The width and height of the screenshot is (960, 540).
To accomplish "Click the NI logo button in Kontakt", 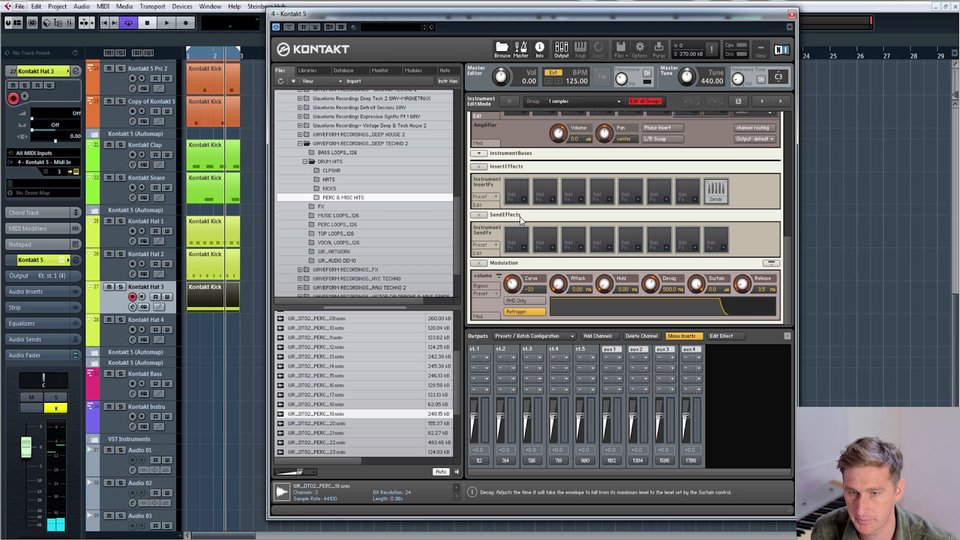I will (x=781, y=50).
